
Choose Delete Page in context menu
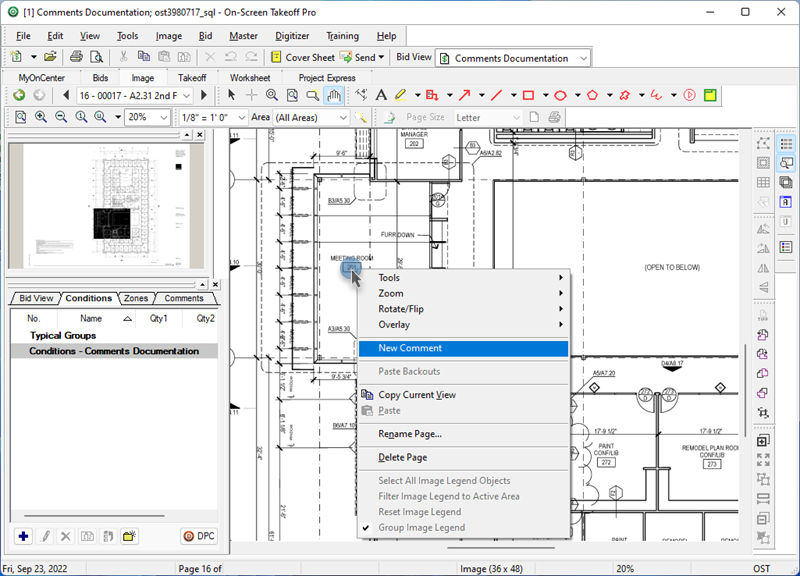(463, 457)
